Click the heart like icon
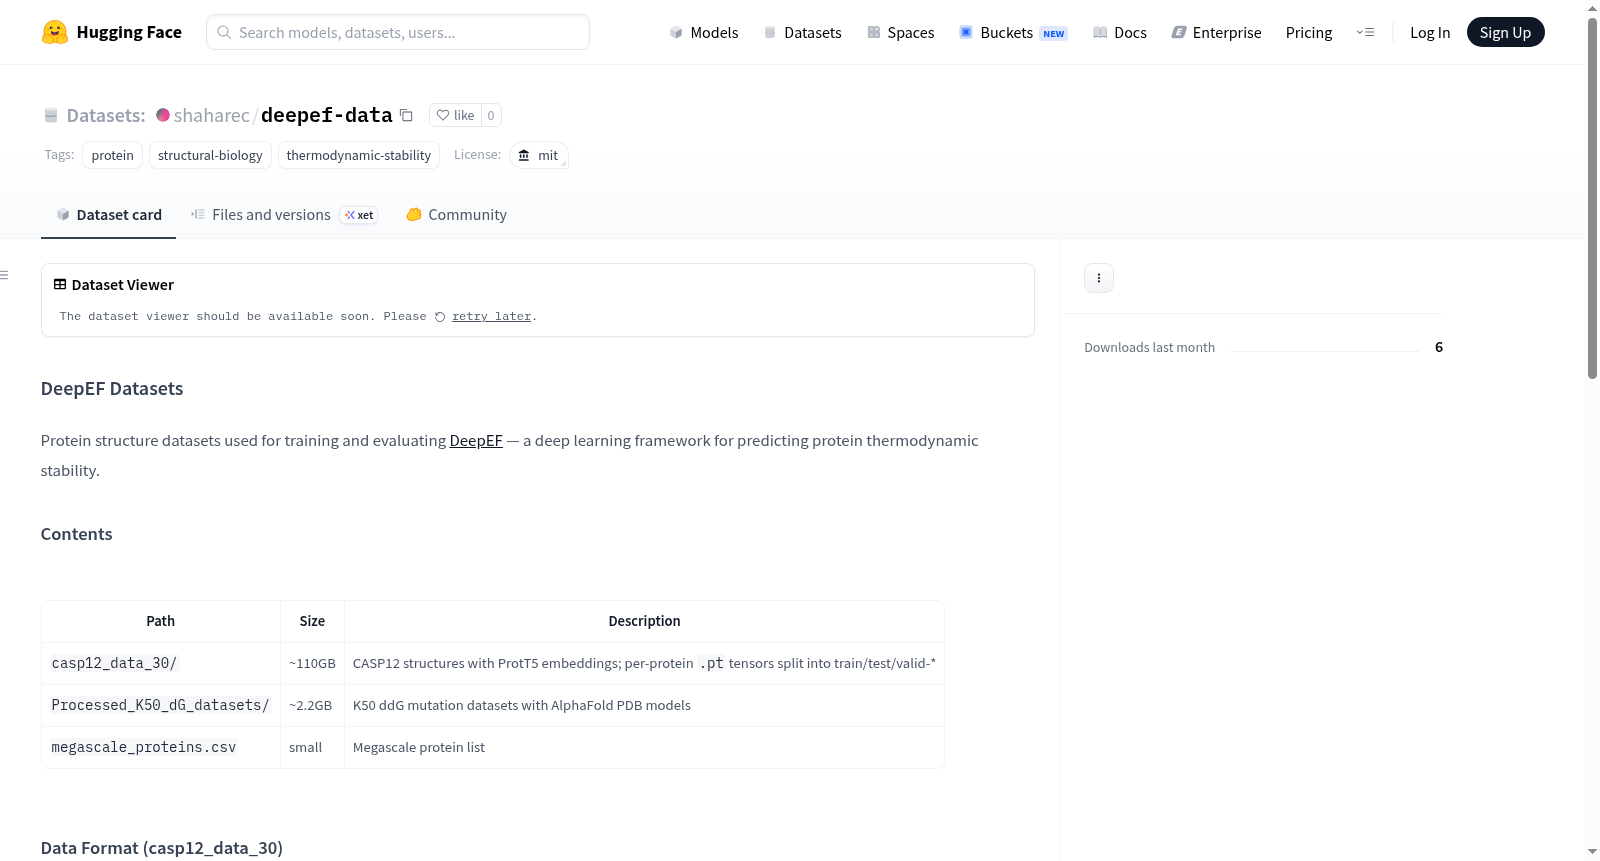 [x=443, y=115]
